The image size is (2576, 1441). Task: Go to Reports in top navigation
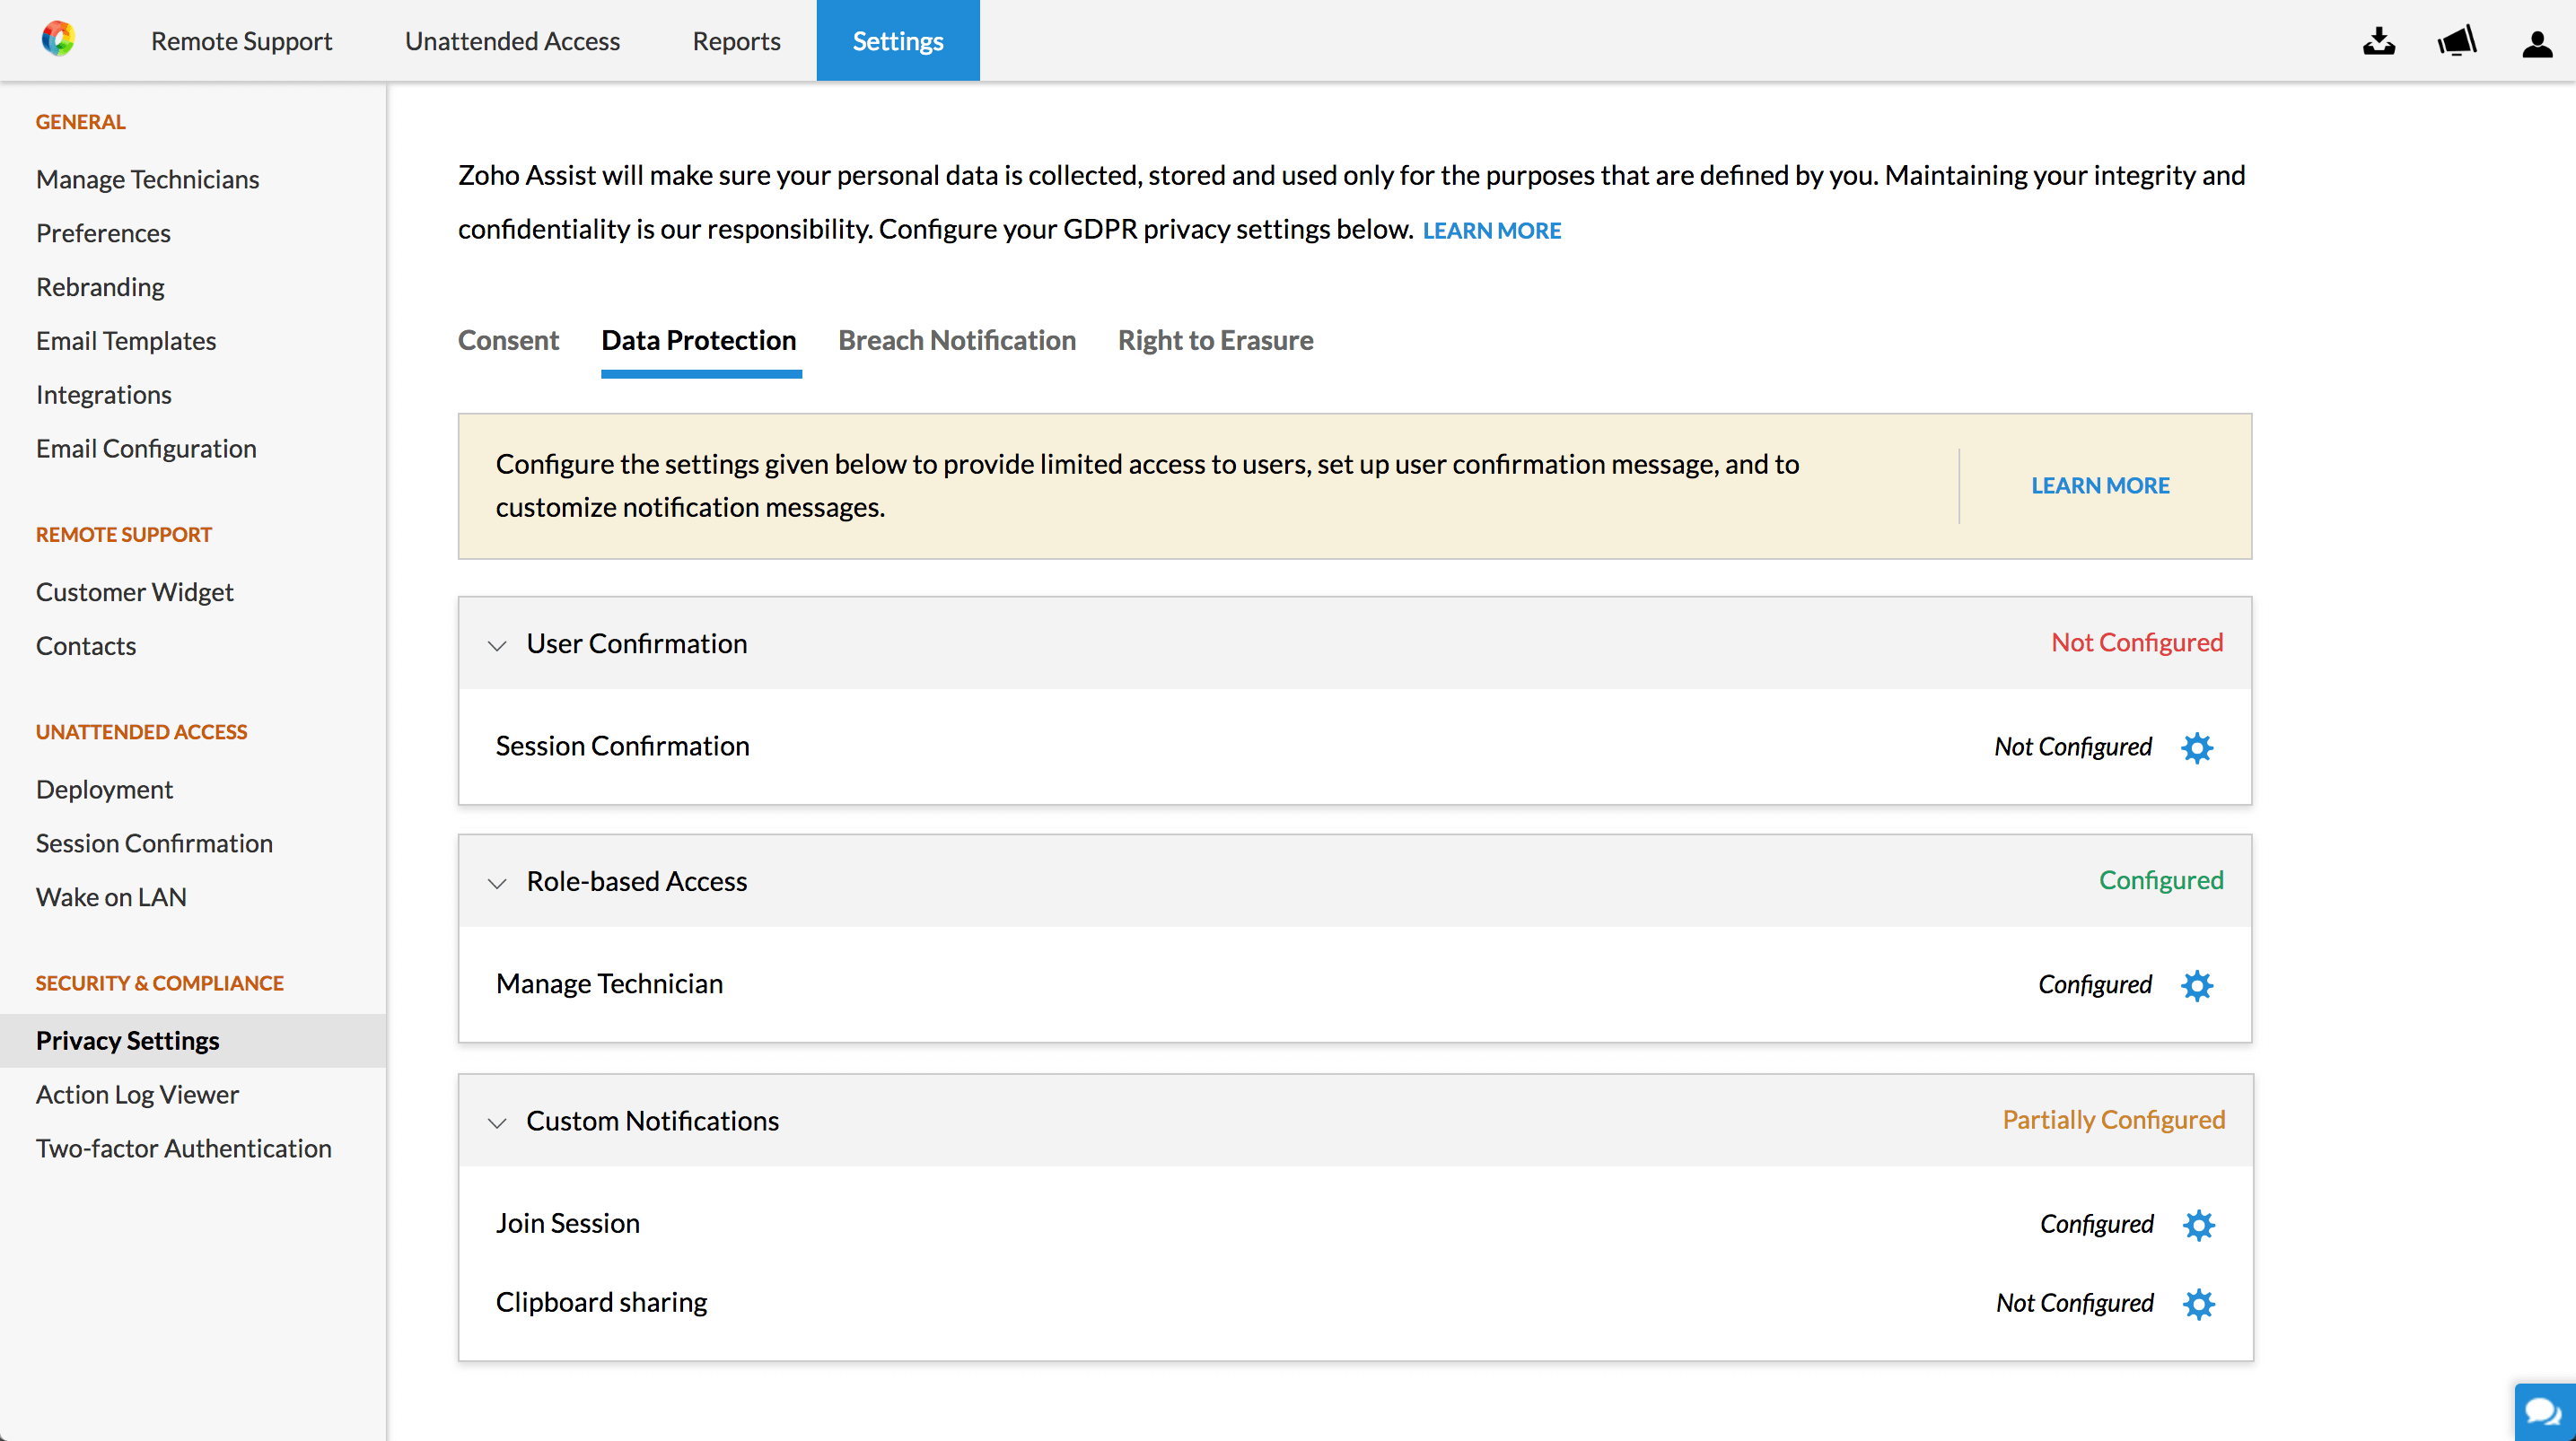point(736,41)
